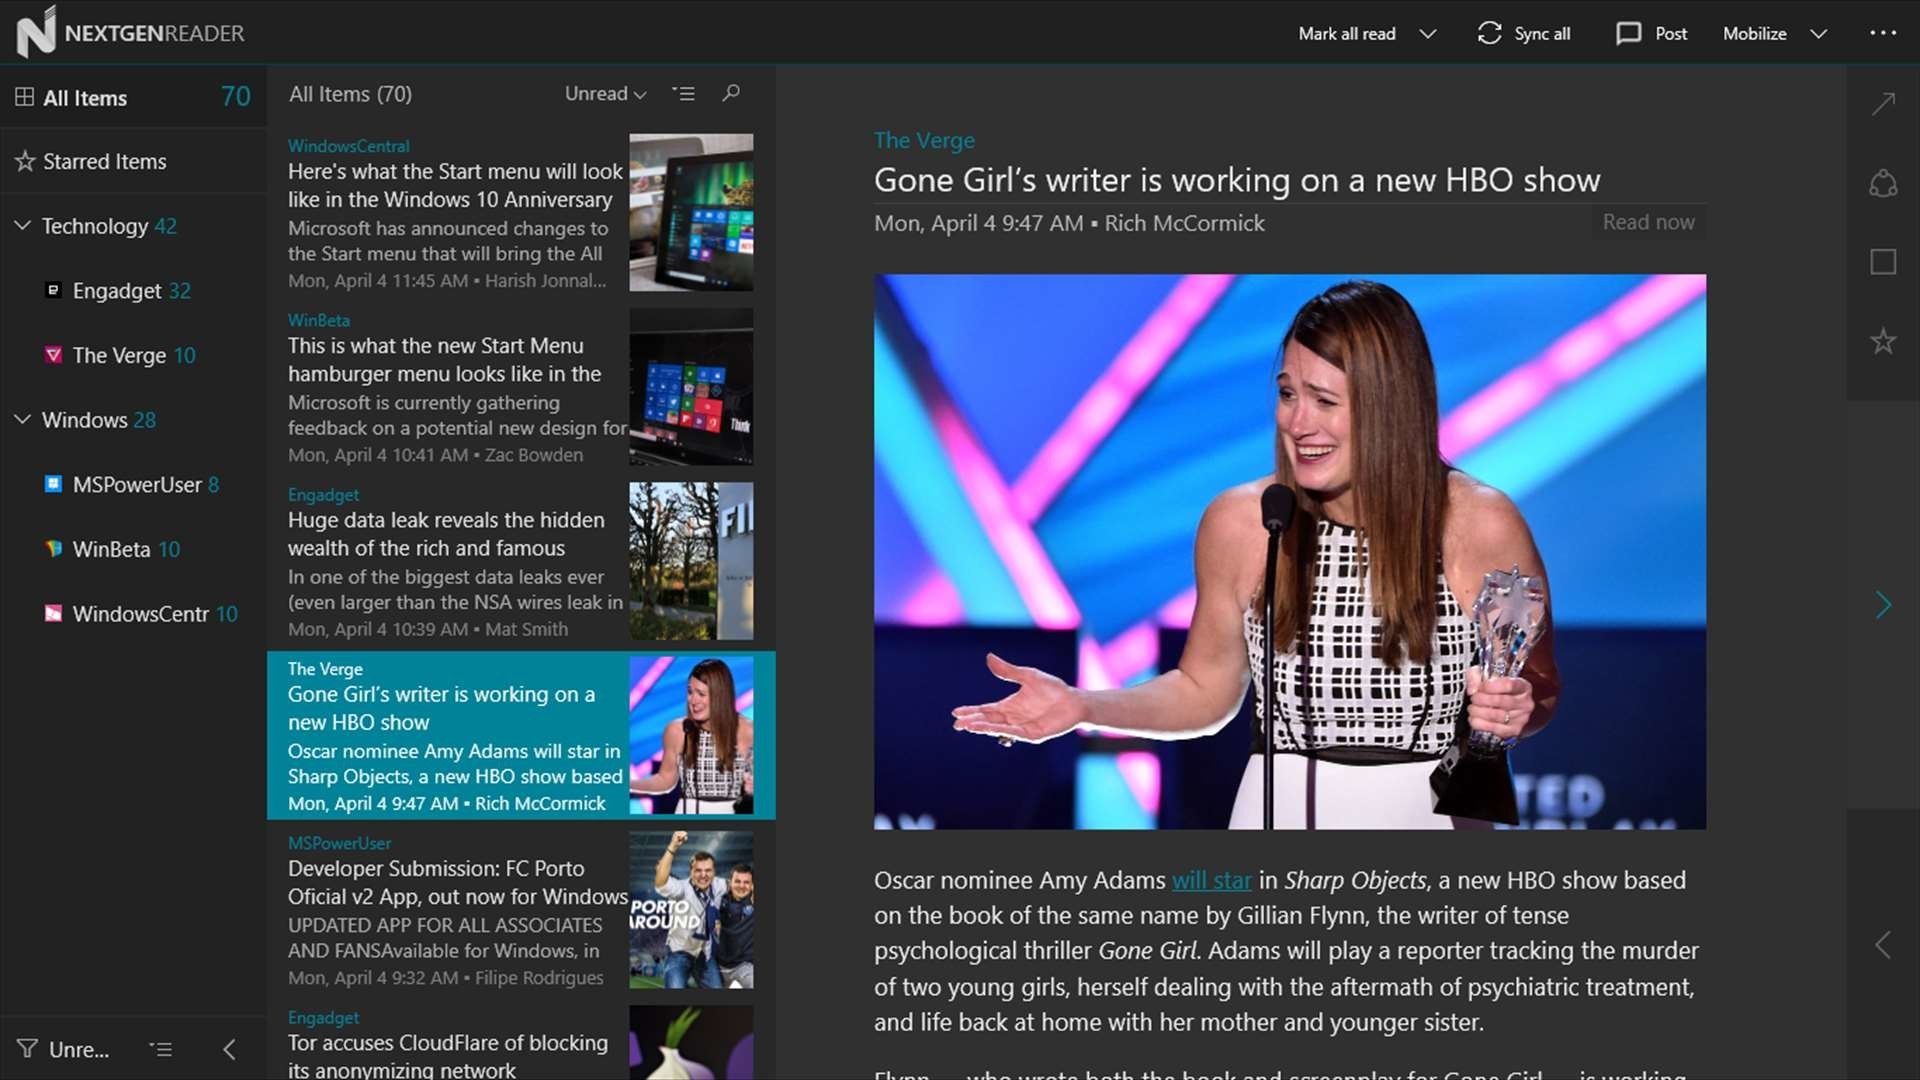Click the Post comment icon
The height and width of the screenshot is (1080, 1920).
point(1628,33)
